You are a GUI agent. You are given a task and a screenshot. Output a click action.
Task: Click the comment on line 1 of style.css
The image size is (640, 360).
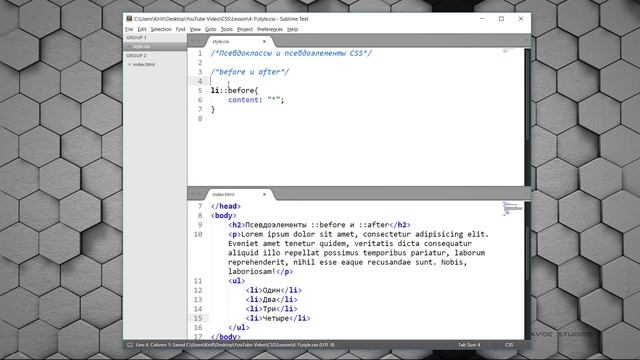[291, 53]
